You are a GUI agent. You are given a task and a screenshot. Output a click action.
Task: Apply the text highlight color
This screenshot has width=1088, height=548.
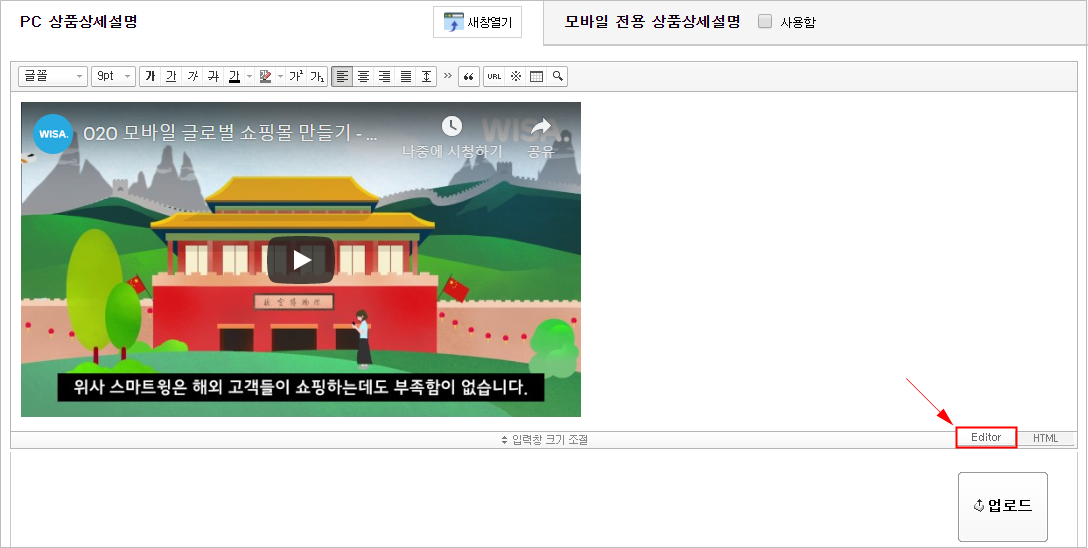(265, 76)
